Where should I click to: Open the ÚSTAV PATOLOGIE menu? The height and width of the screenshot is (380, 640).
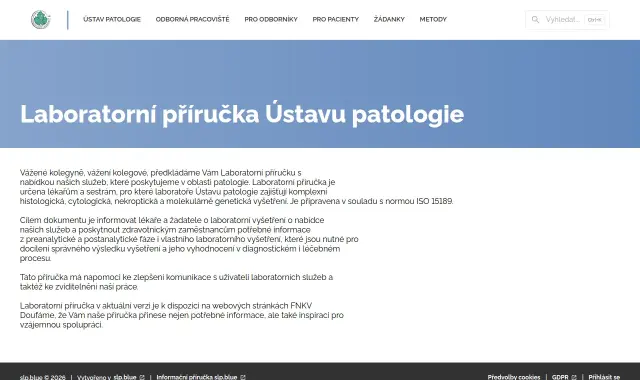[x=112, y=19]
